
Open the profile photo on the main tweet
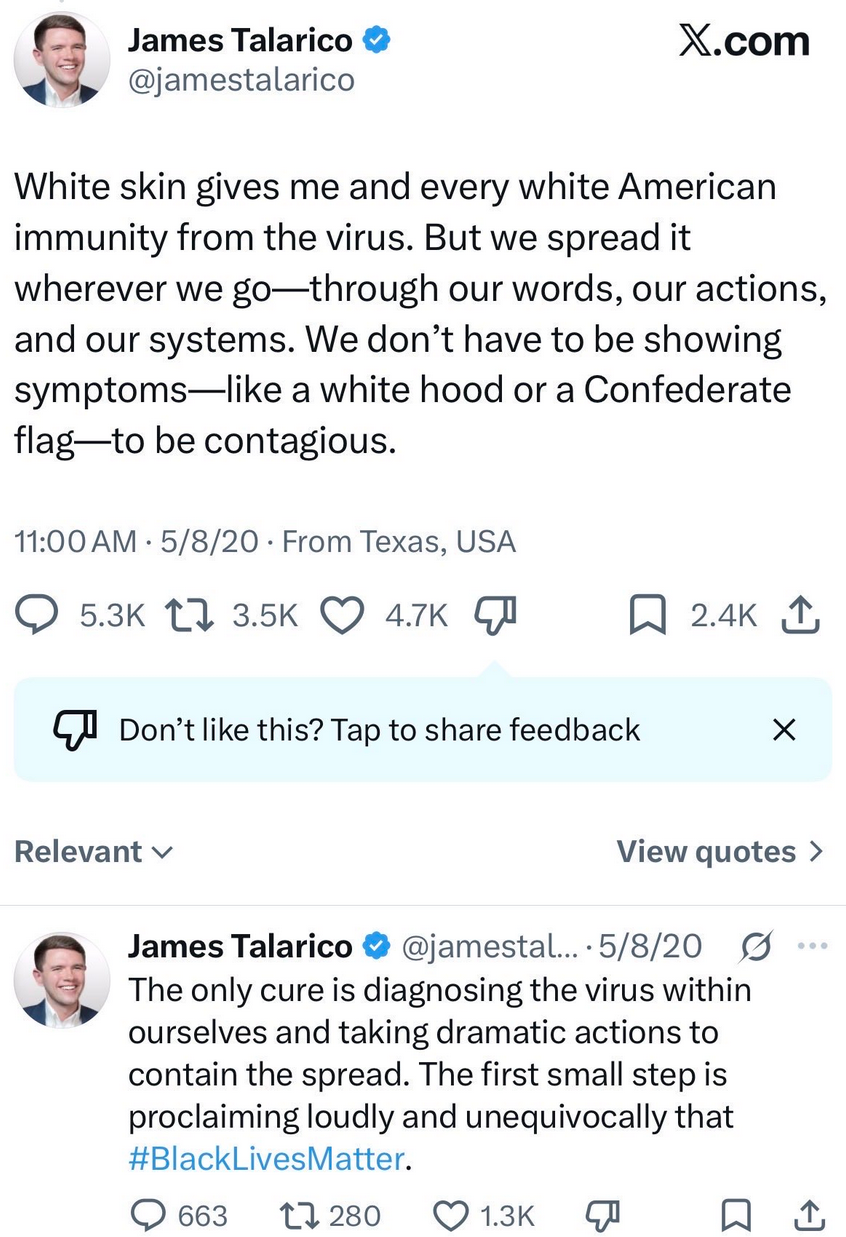(x=62, y=60)
